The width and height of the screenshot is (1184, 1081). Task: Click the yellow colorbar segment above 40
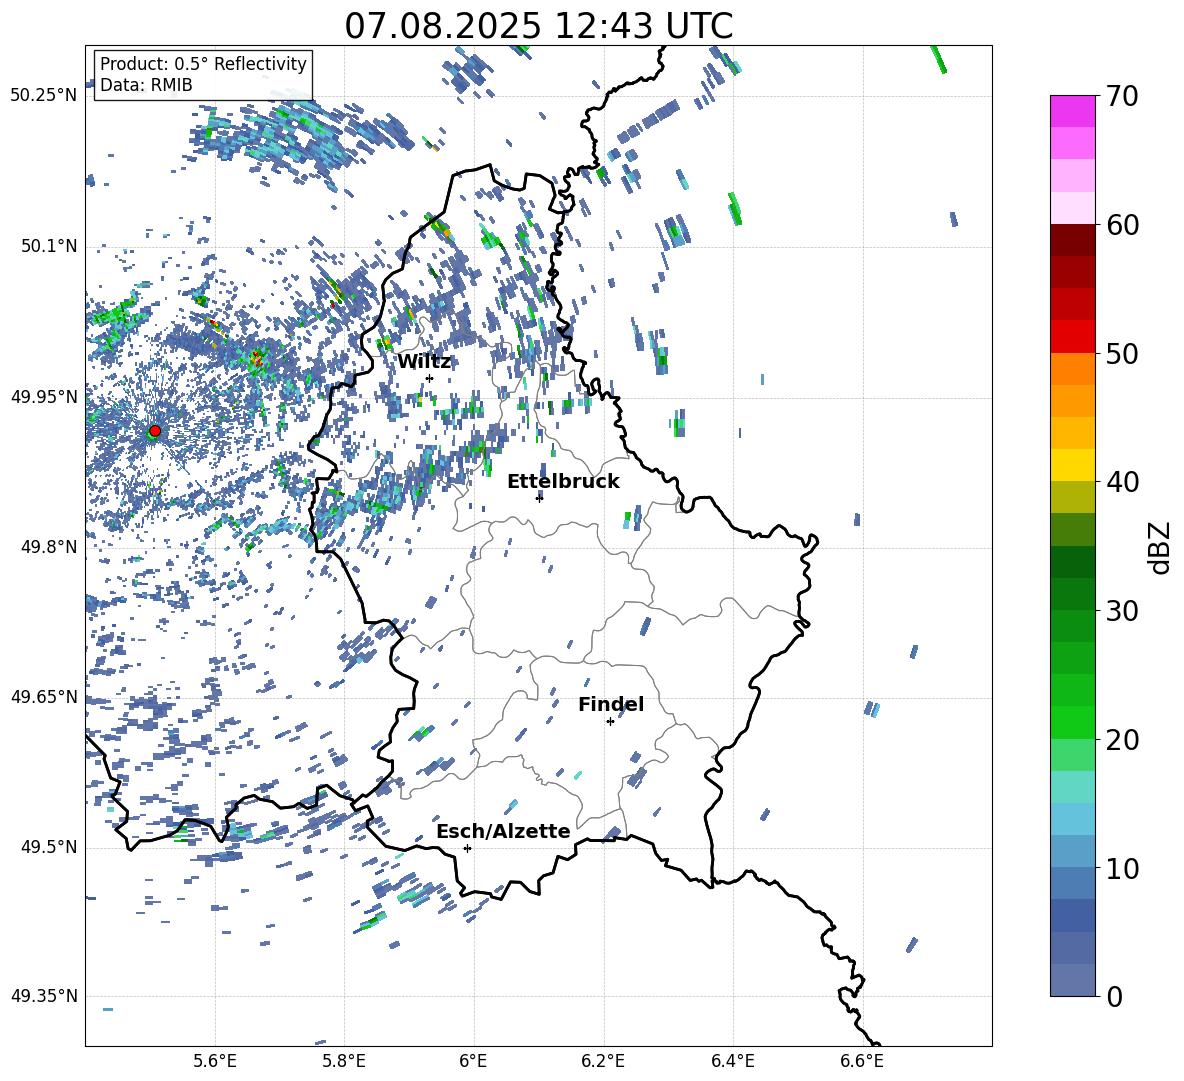1072,465
